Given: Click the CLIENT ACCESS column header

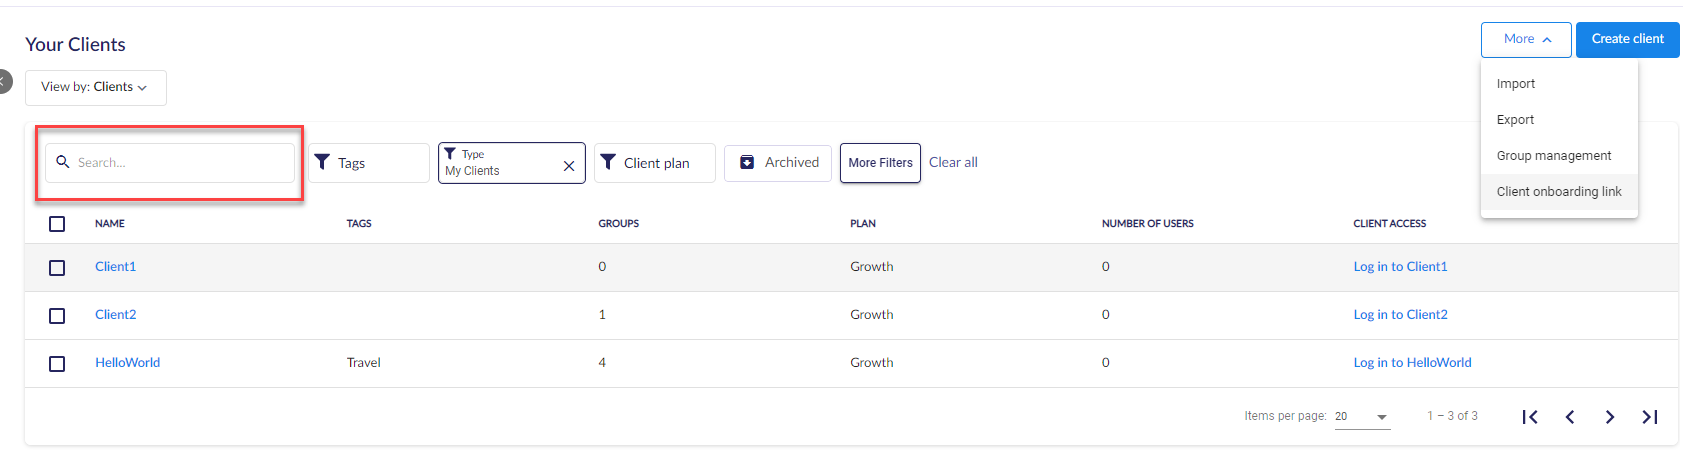Looking at the screenshot, I should tap(1390, 224).
